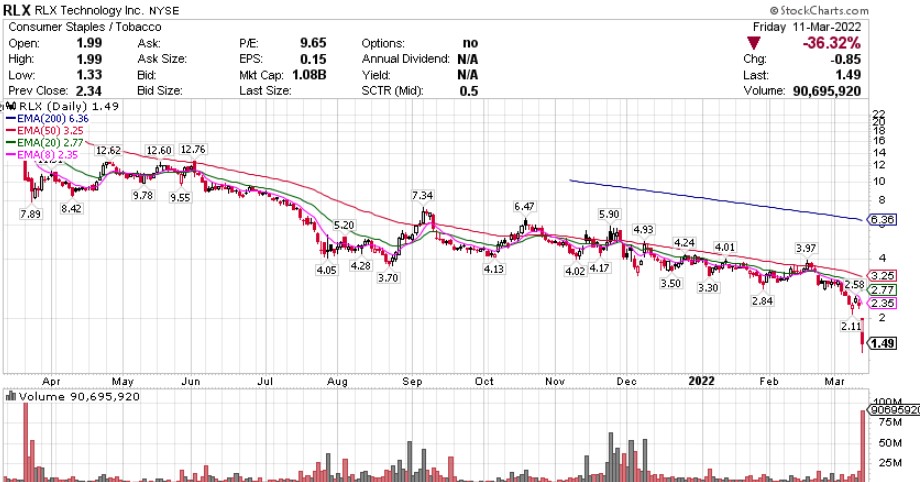Click the EMA(8) 2.35 legend entry
The image size is (920, 482).
coord(42,155)
